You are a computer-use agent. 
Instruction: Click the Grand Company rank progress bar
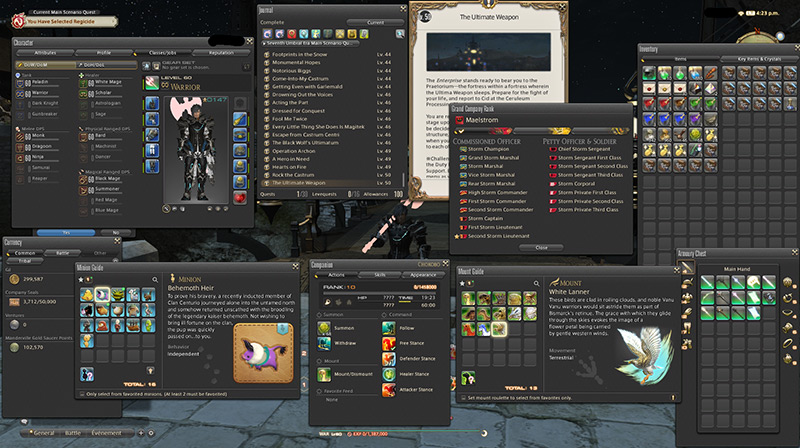tap(541, 131)
